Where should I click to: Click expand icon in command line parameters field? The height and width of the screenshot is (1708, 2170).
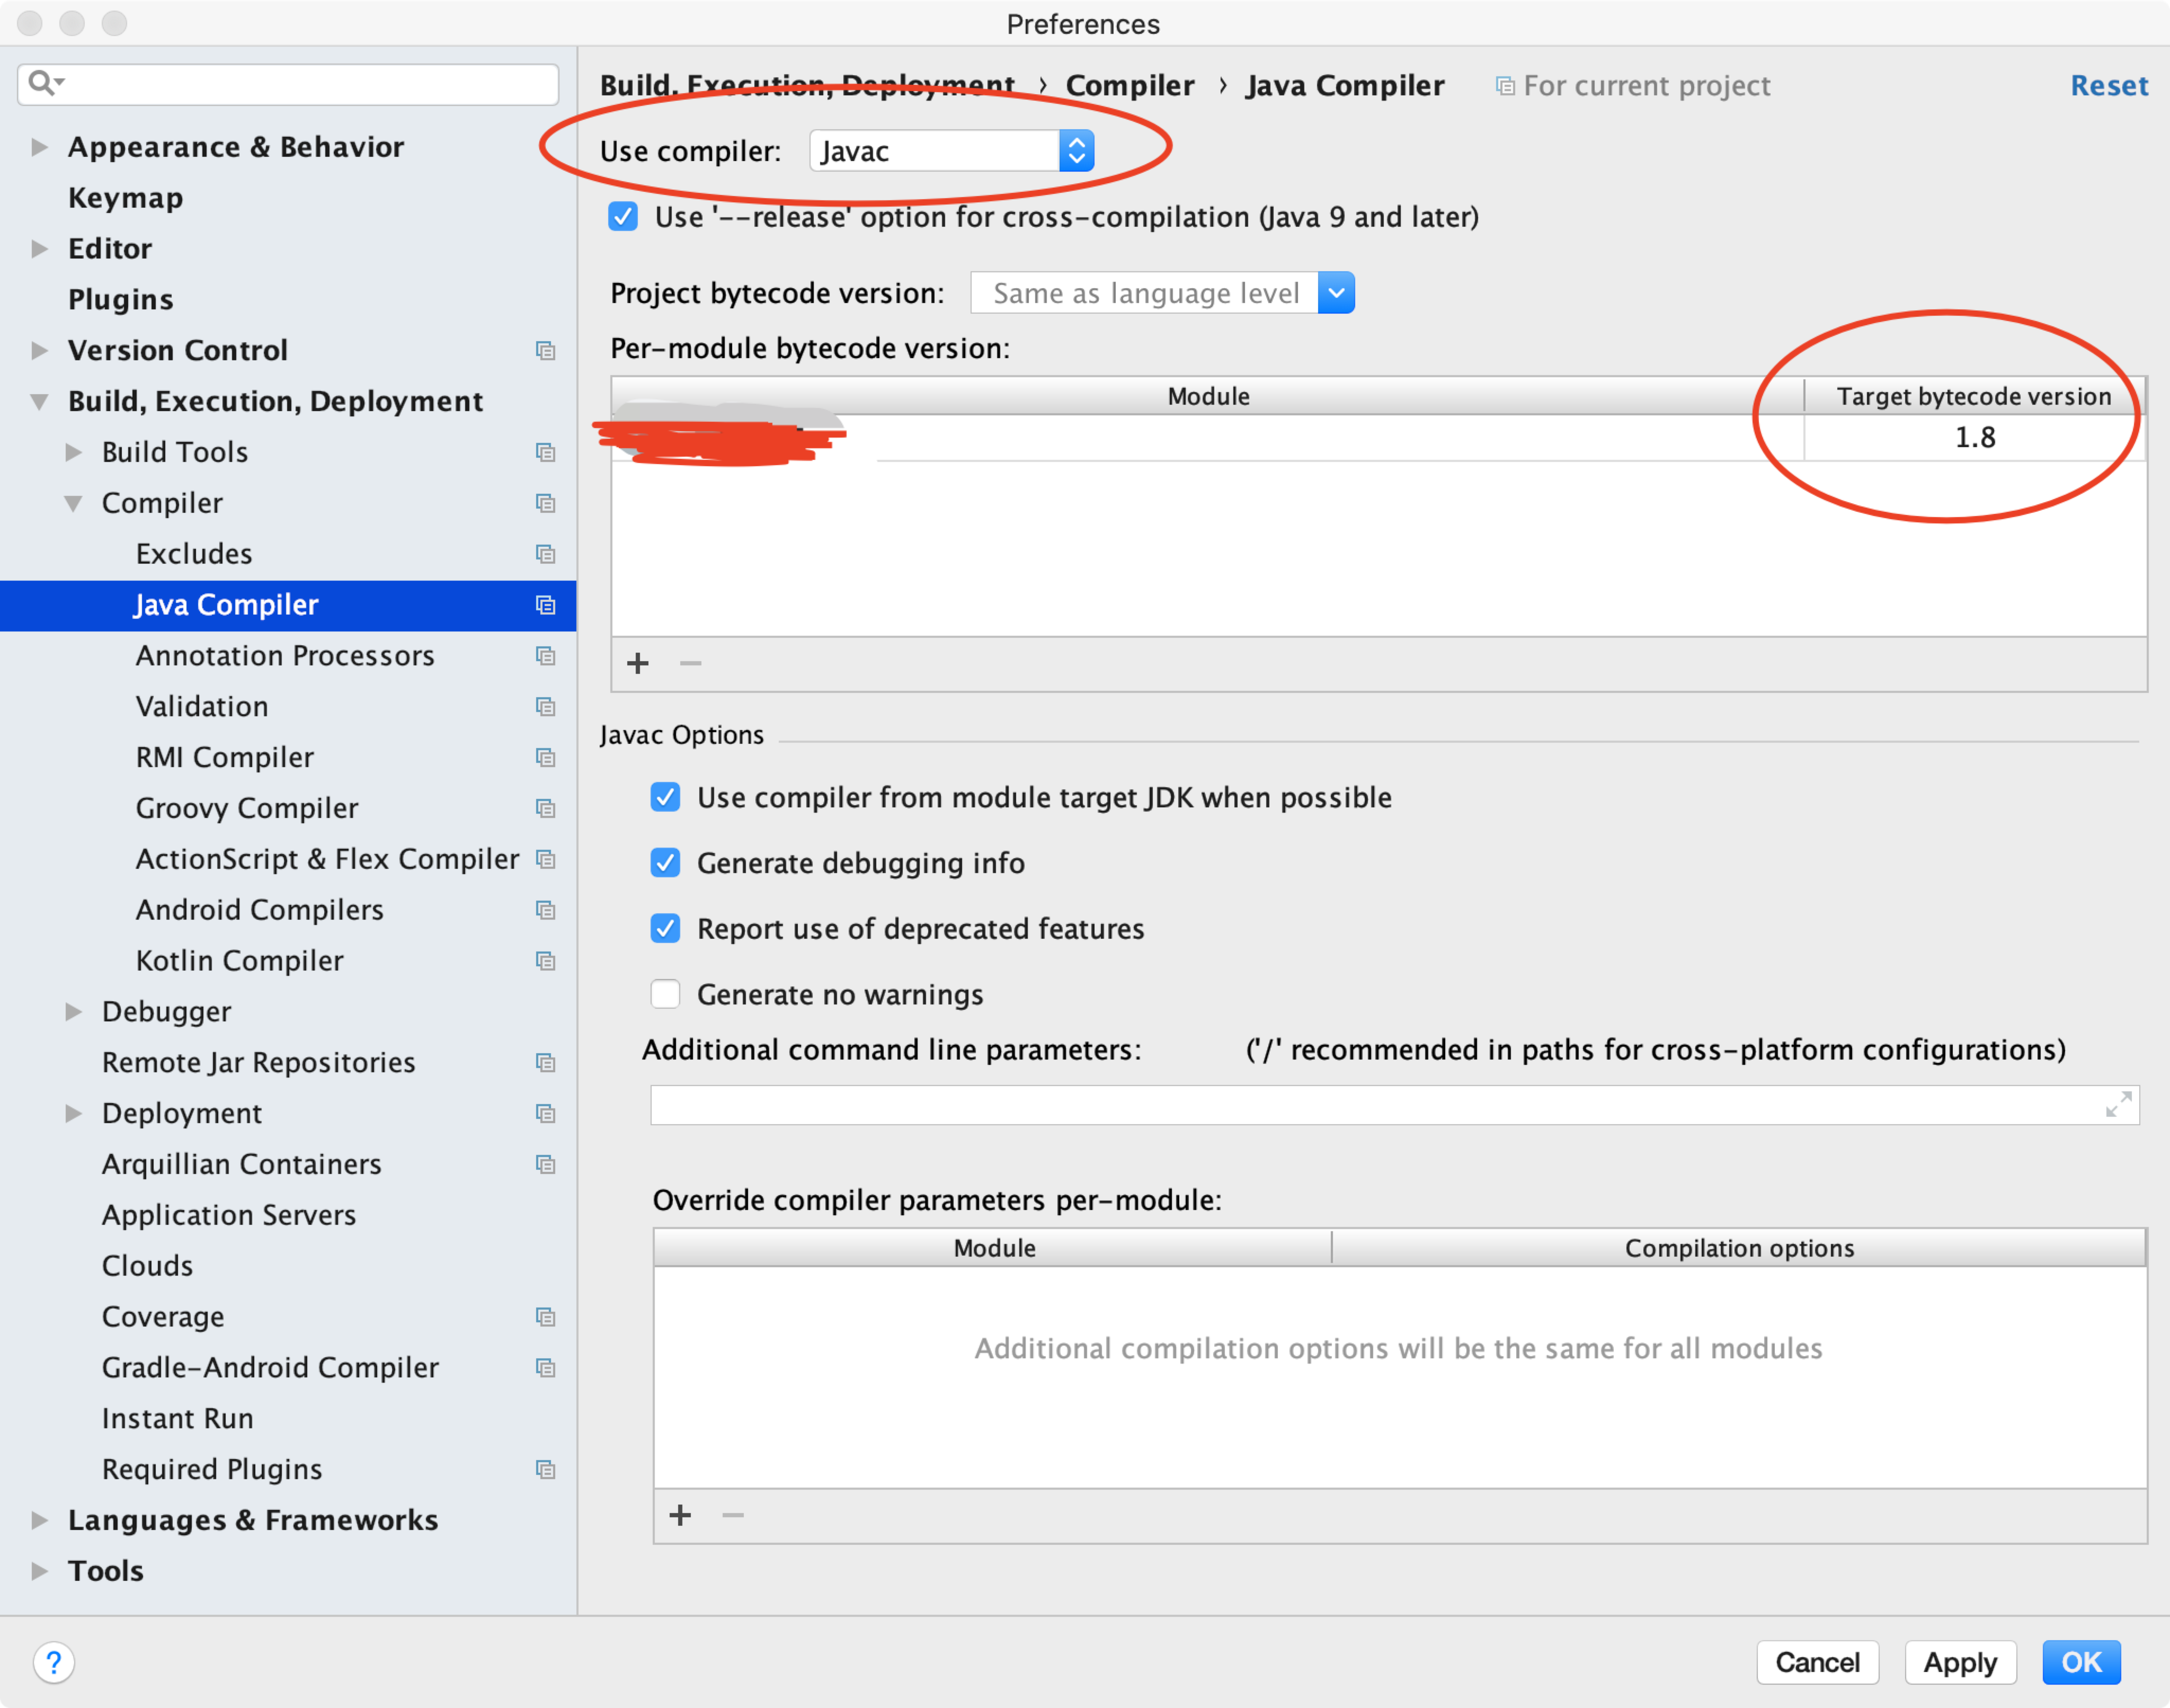[2118, 1105]
